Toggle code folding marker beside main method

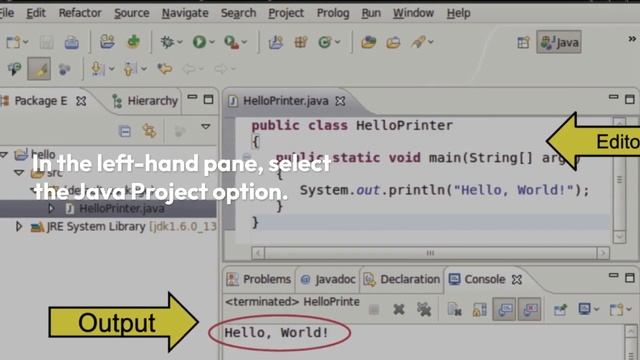pos(246,158)
